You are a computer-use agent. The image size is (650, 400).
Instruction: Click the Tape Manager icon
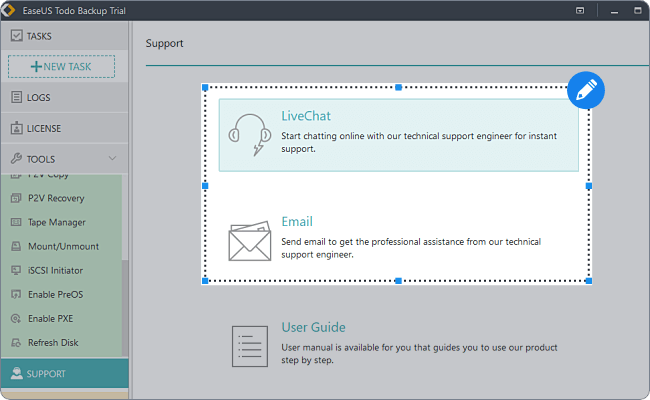(16, 222)
